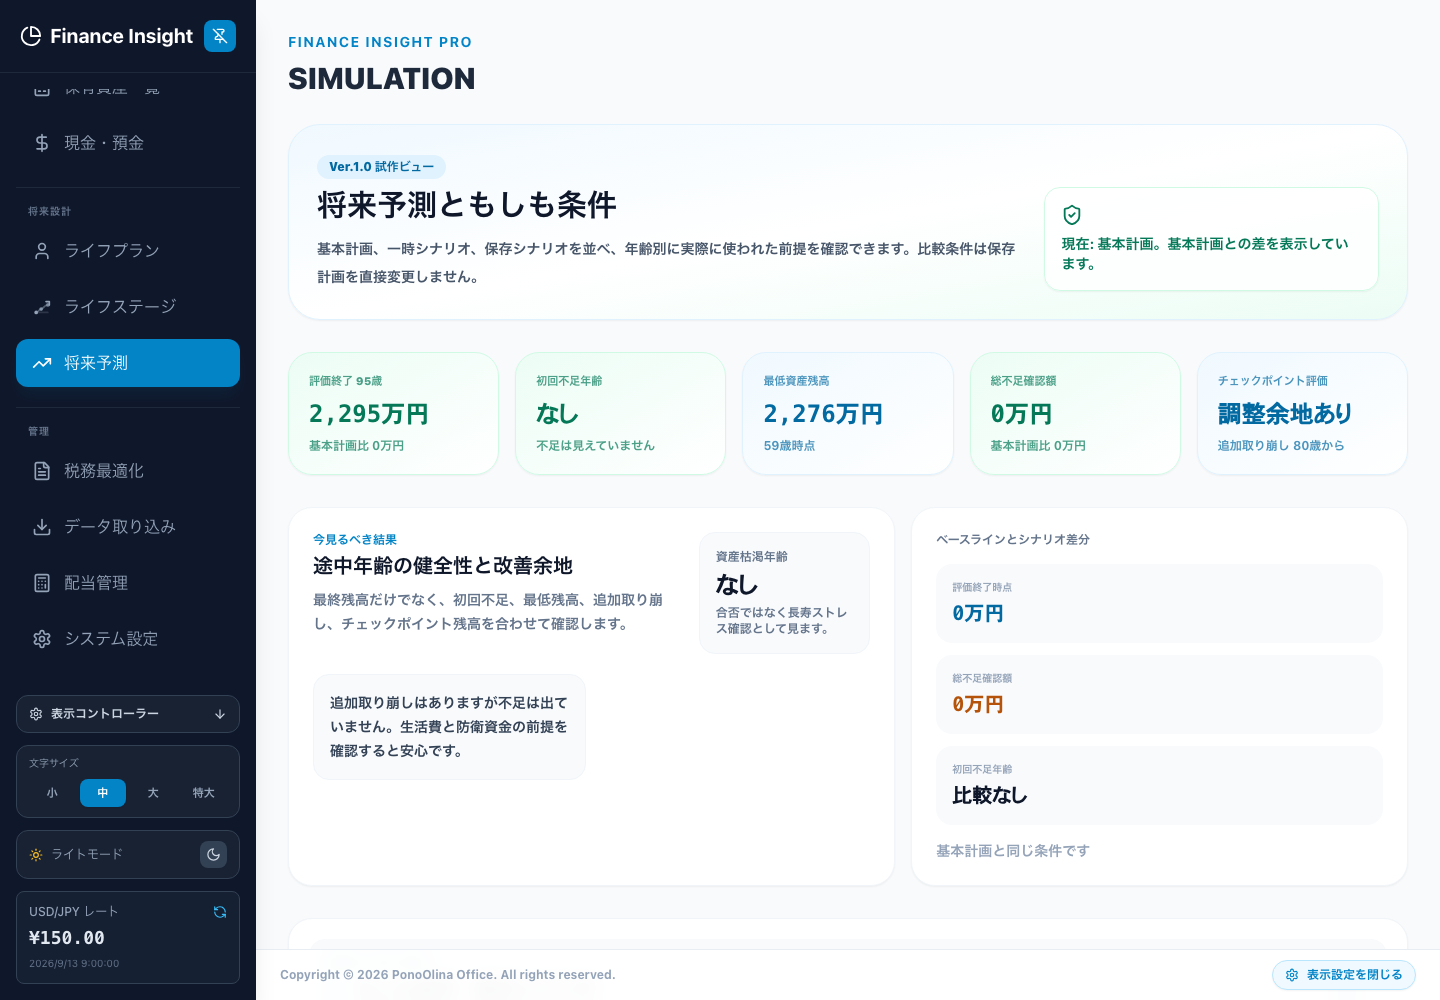Click the 資産枯渇年齢 card
The width and height of the screenshot is (1440, 1000).
(x=785, y=593)
